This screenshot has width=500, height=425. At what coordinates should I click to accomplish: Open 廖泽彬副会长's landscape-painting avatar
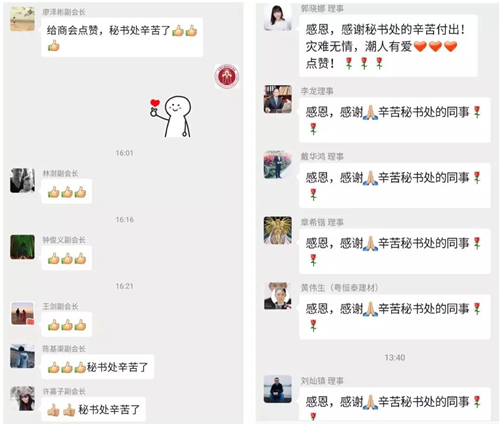pos(22,19)
